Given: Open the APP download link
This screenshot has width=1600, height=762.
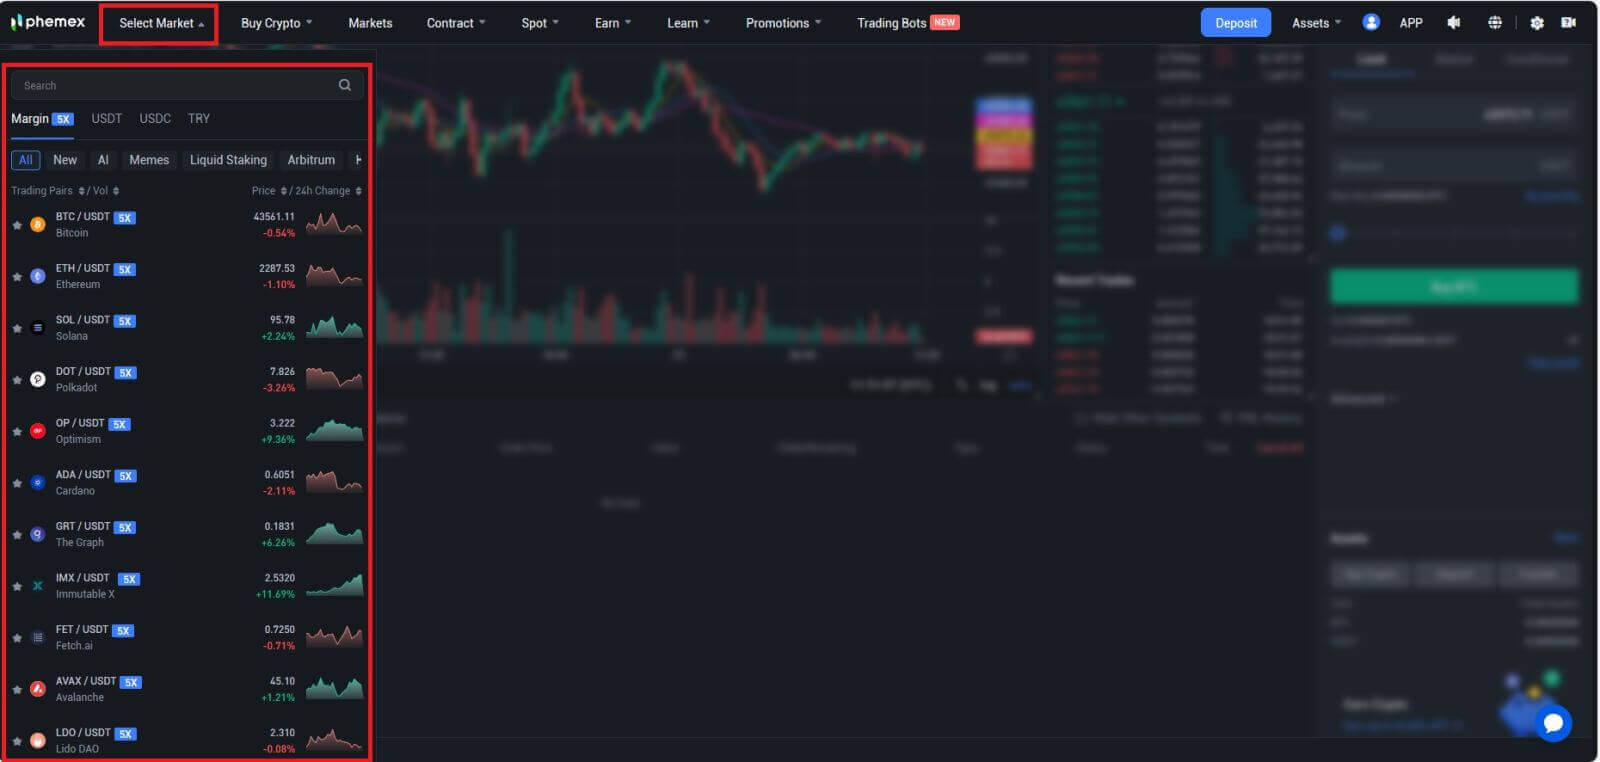Looking at the screenshot, I should coord(1411,23).
